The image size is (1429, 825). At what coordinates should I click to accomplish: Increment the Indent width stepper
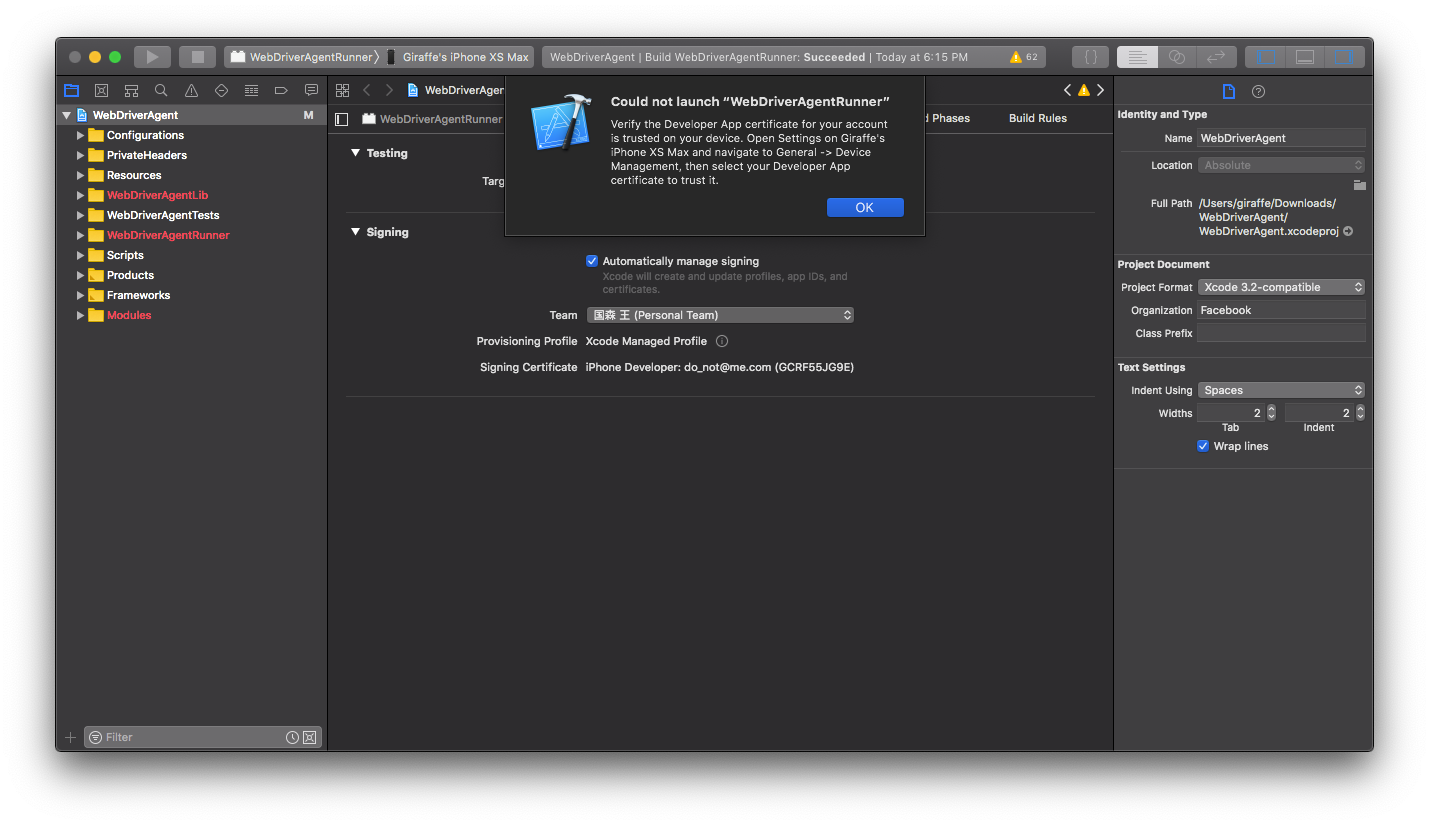point(1360,409)
